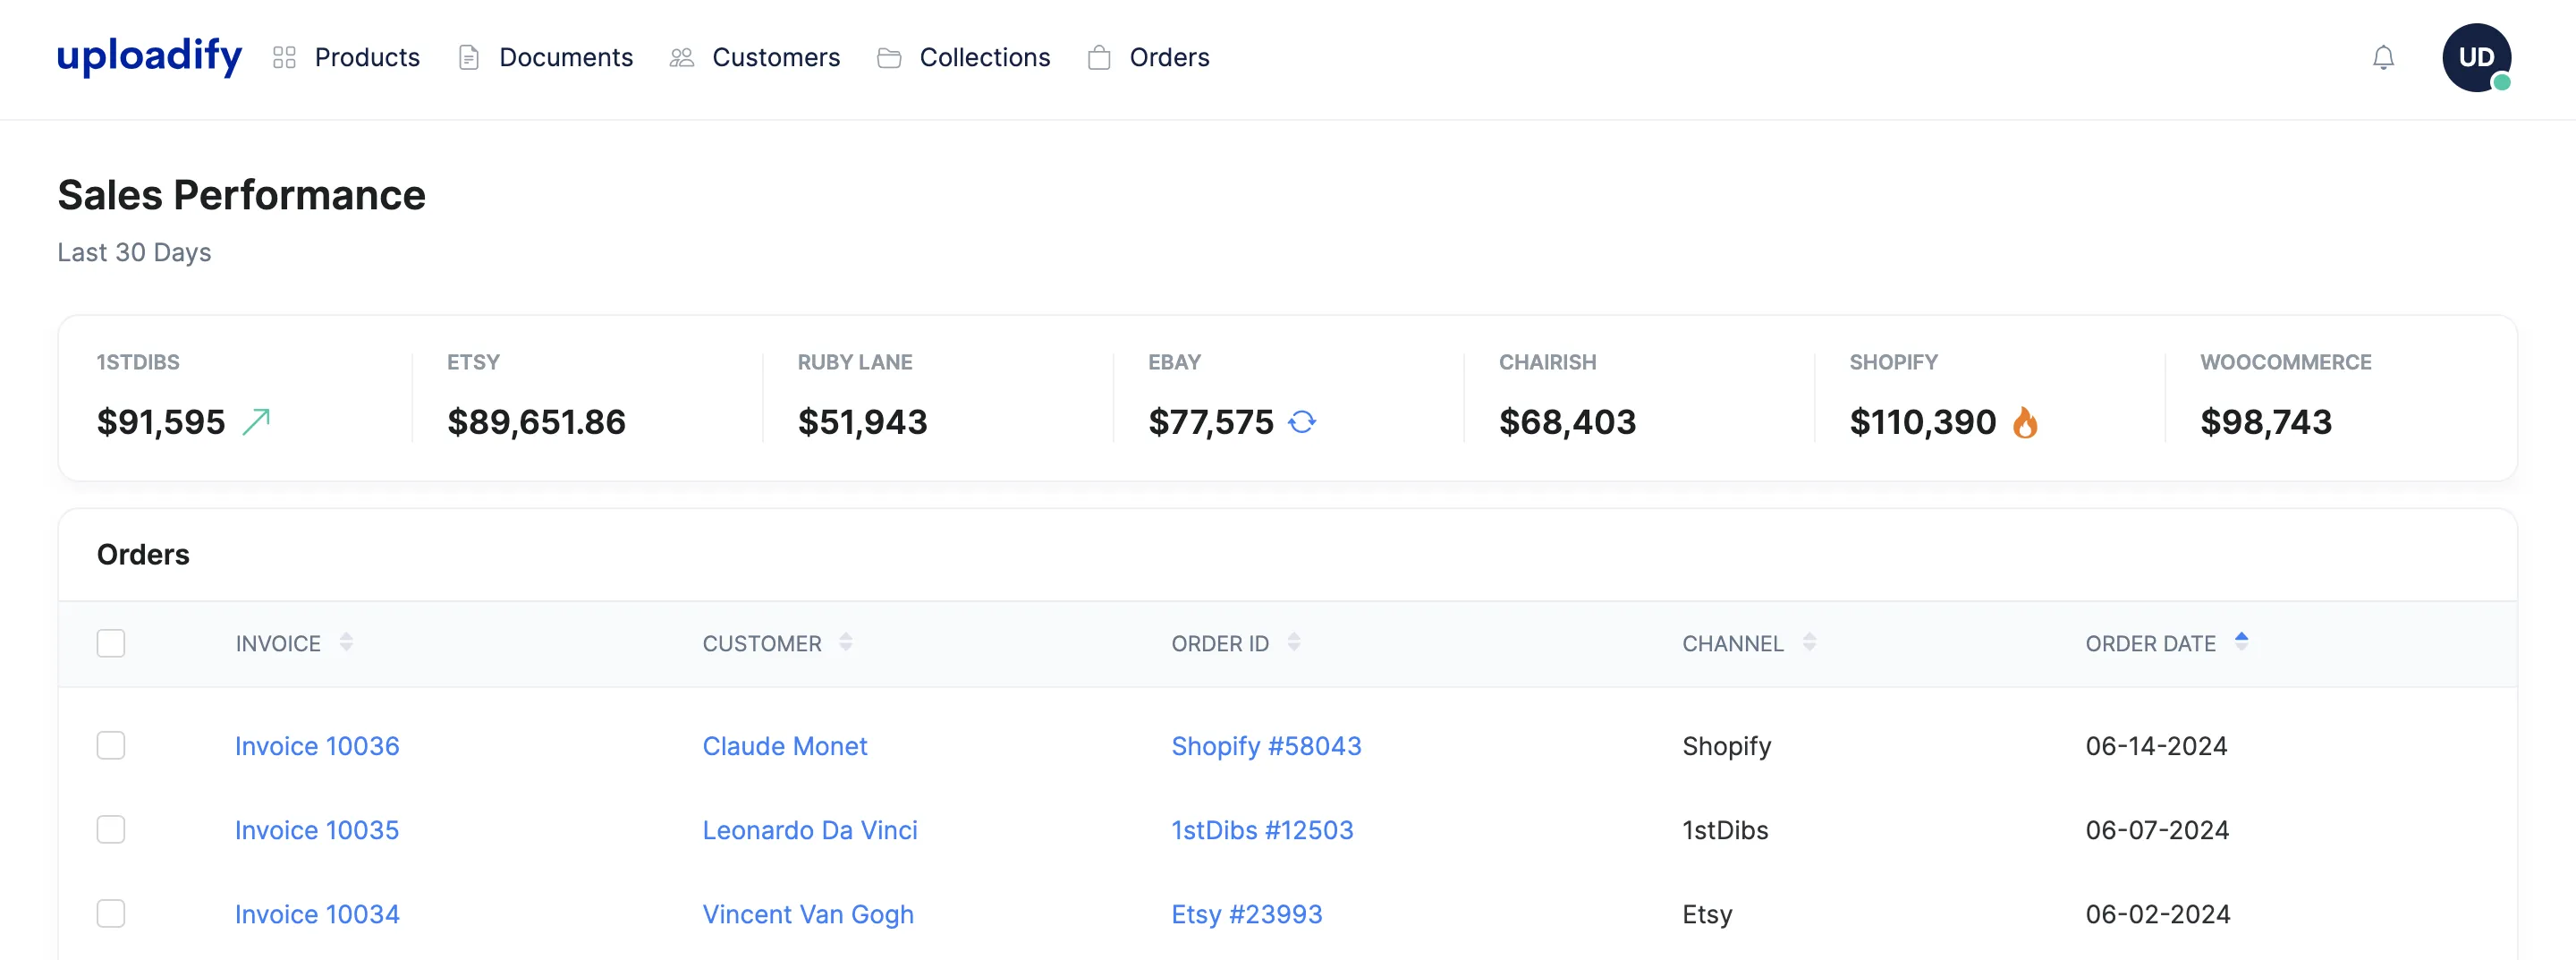Open the Products menu item
Screen dimensions: 2576x960
(x=367, y=58)
